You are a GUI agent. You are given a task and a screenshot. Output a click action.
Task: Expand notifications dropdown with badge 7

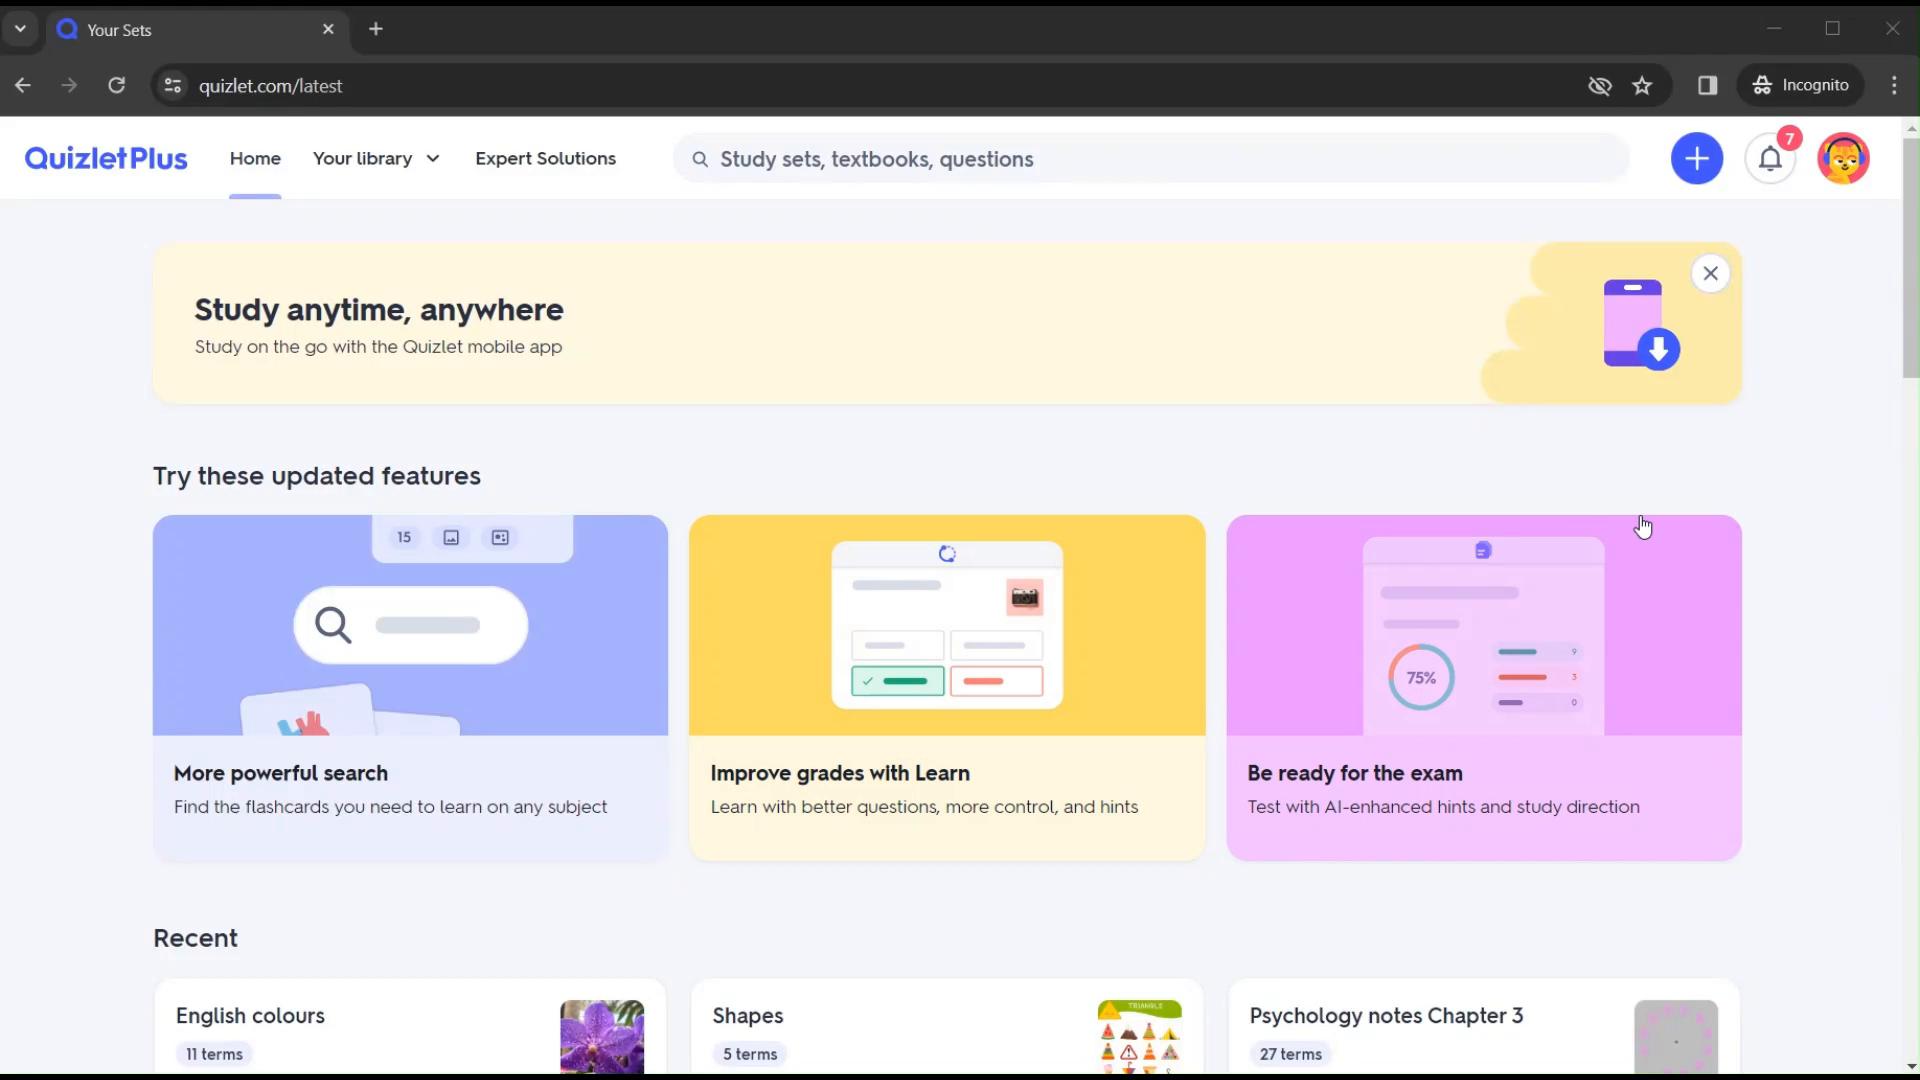[x=1771, y=158]
